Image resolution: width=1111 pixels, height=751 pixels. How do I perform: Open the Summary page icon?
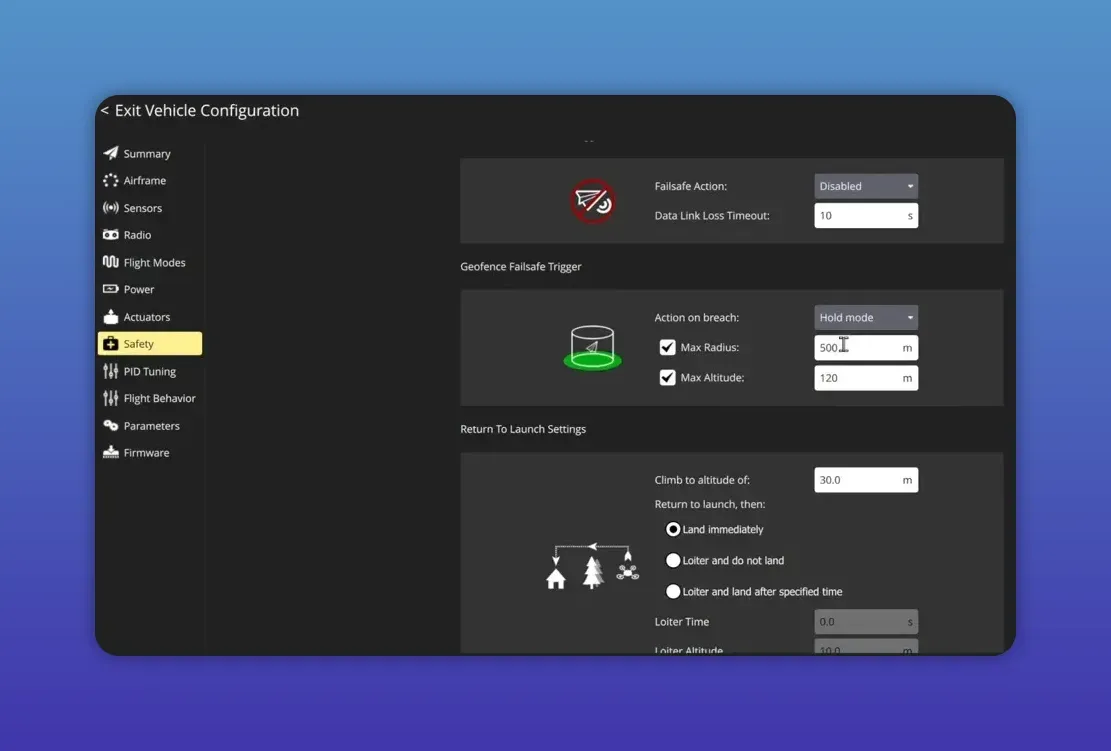pos(112,153)
